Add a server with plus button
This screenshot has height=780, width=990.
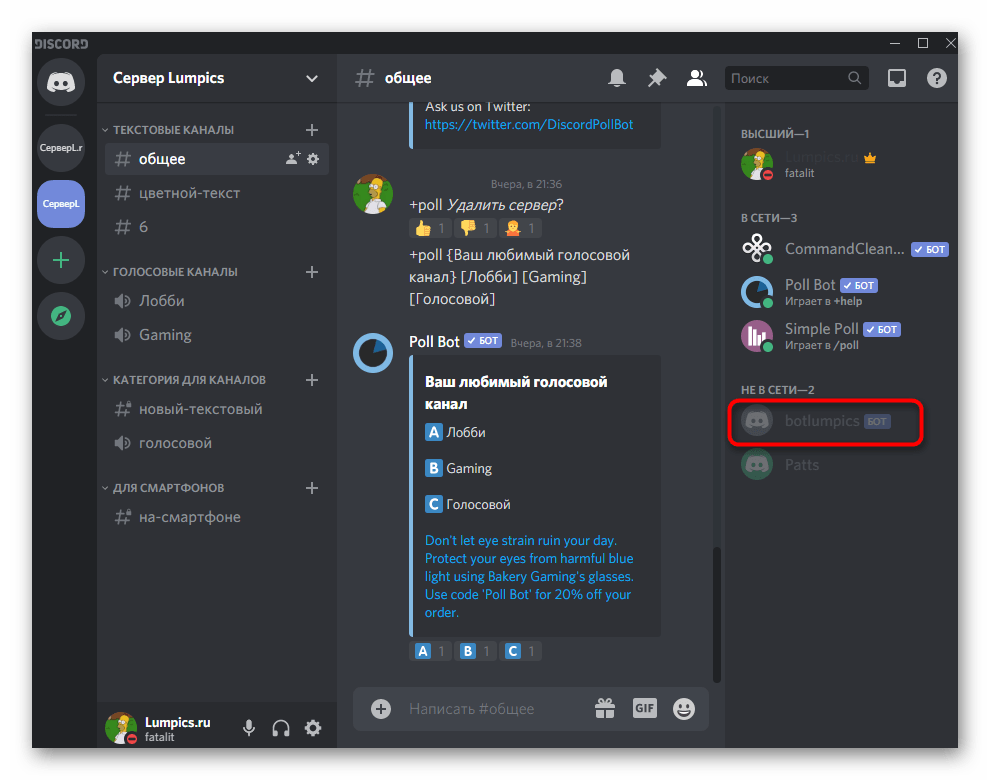click(61, 260)
